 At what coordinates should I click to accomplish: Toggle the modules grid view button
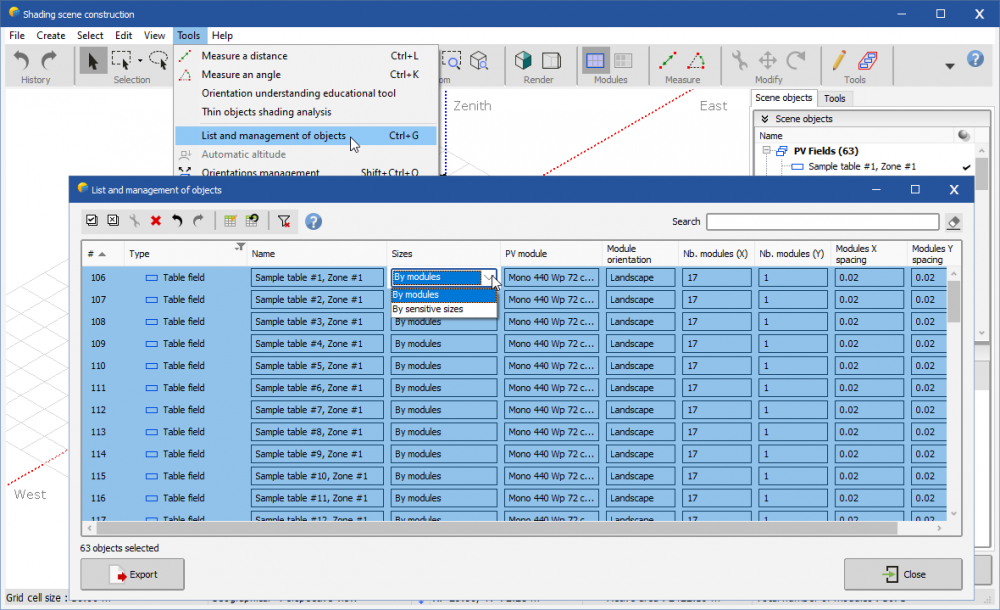(596, 61)
